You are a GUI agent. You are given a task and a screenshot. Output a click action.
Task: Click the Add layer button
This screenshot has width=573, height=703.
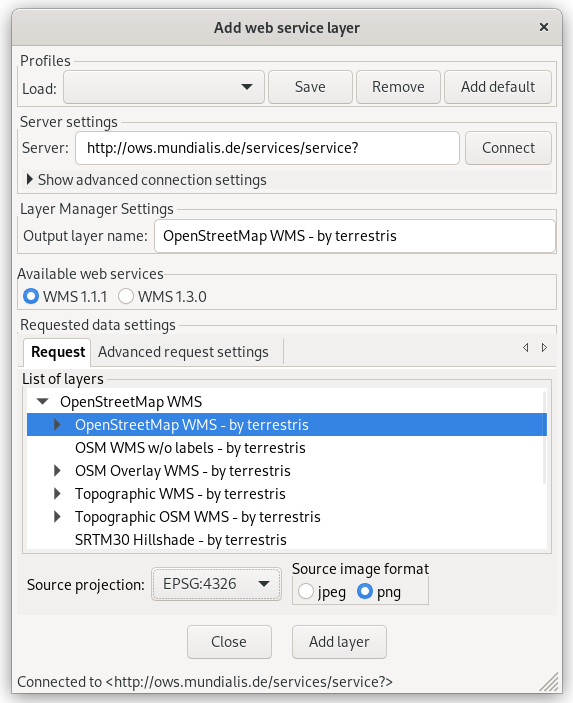coord(339,642)
